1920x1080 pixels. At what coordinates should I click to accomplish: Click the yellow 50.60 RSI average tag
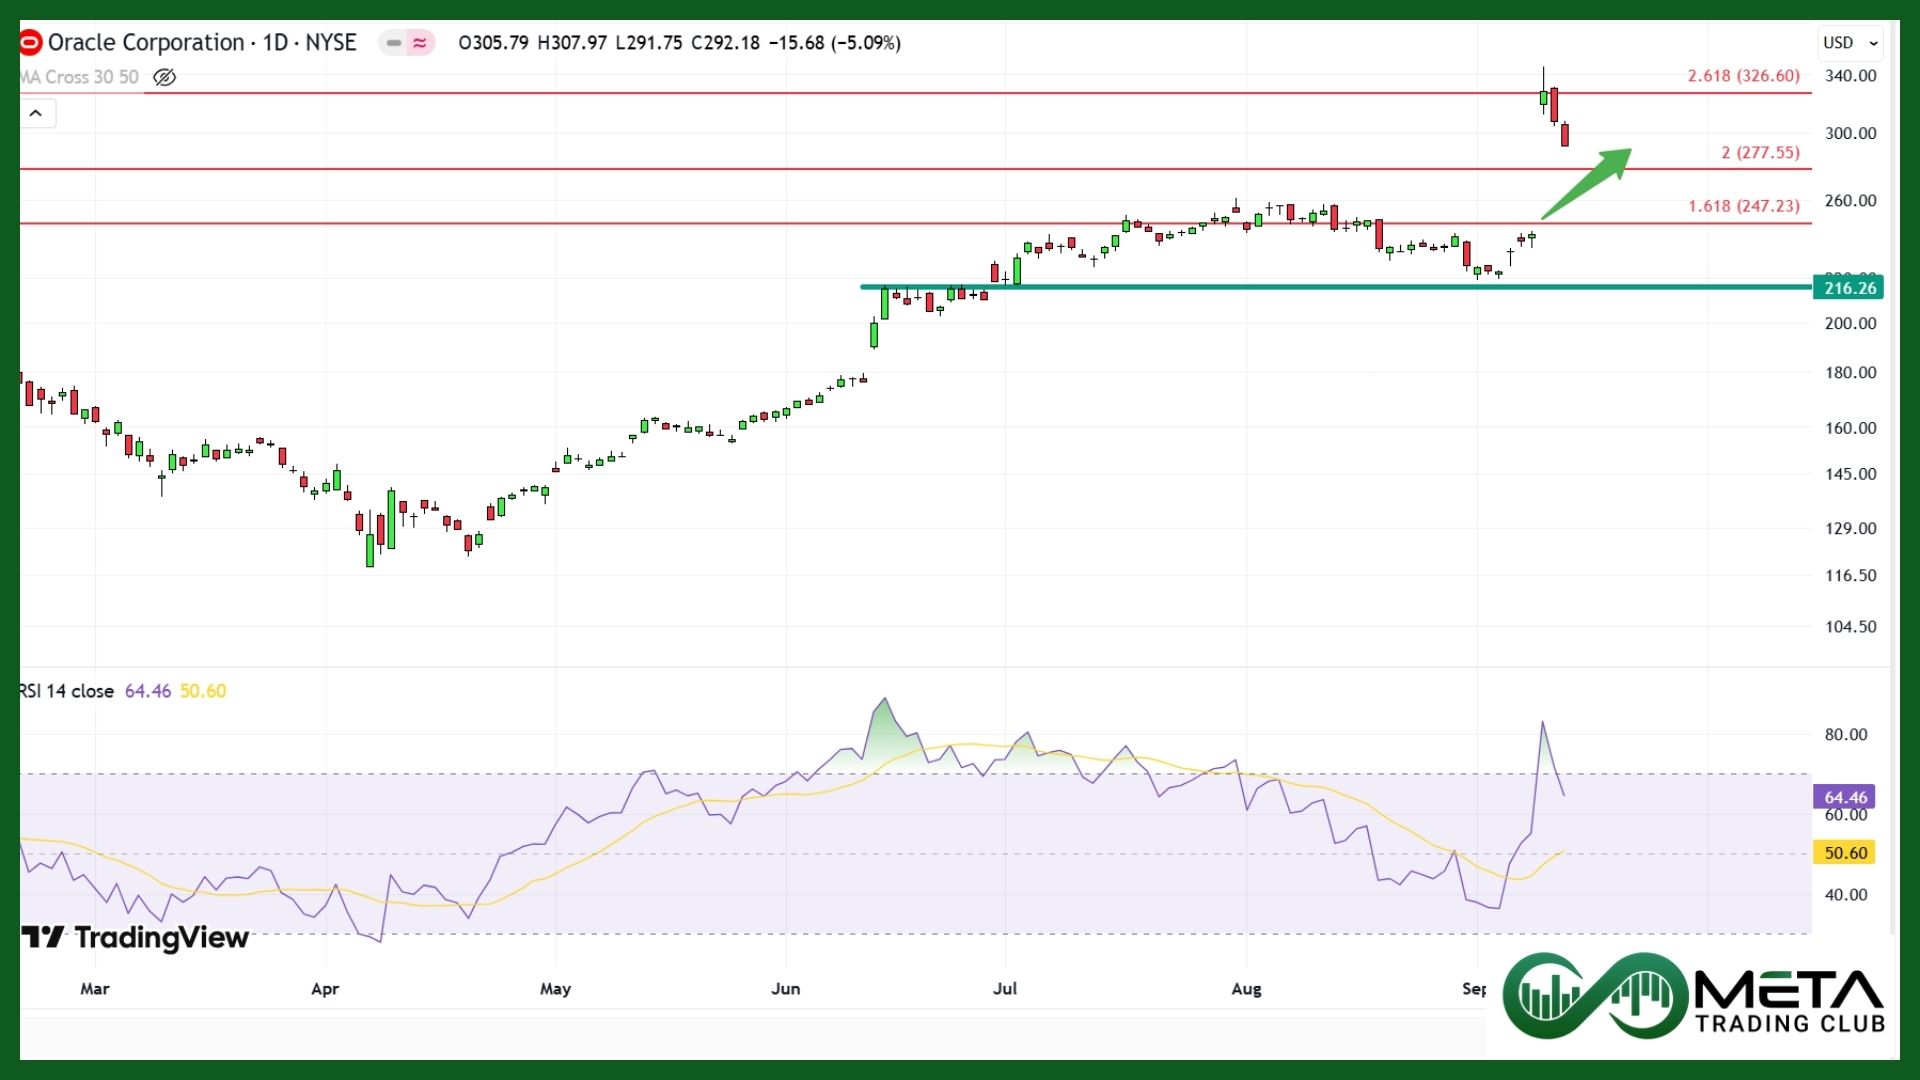tap(1844, 853)
